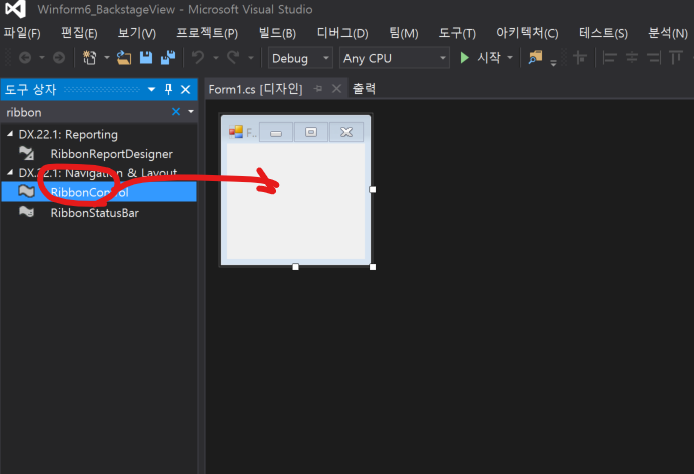
Task: Open the toolbar overflow options arrow
Action: (x=553, y=62)
